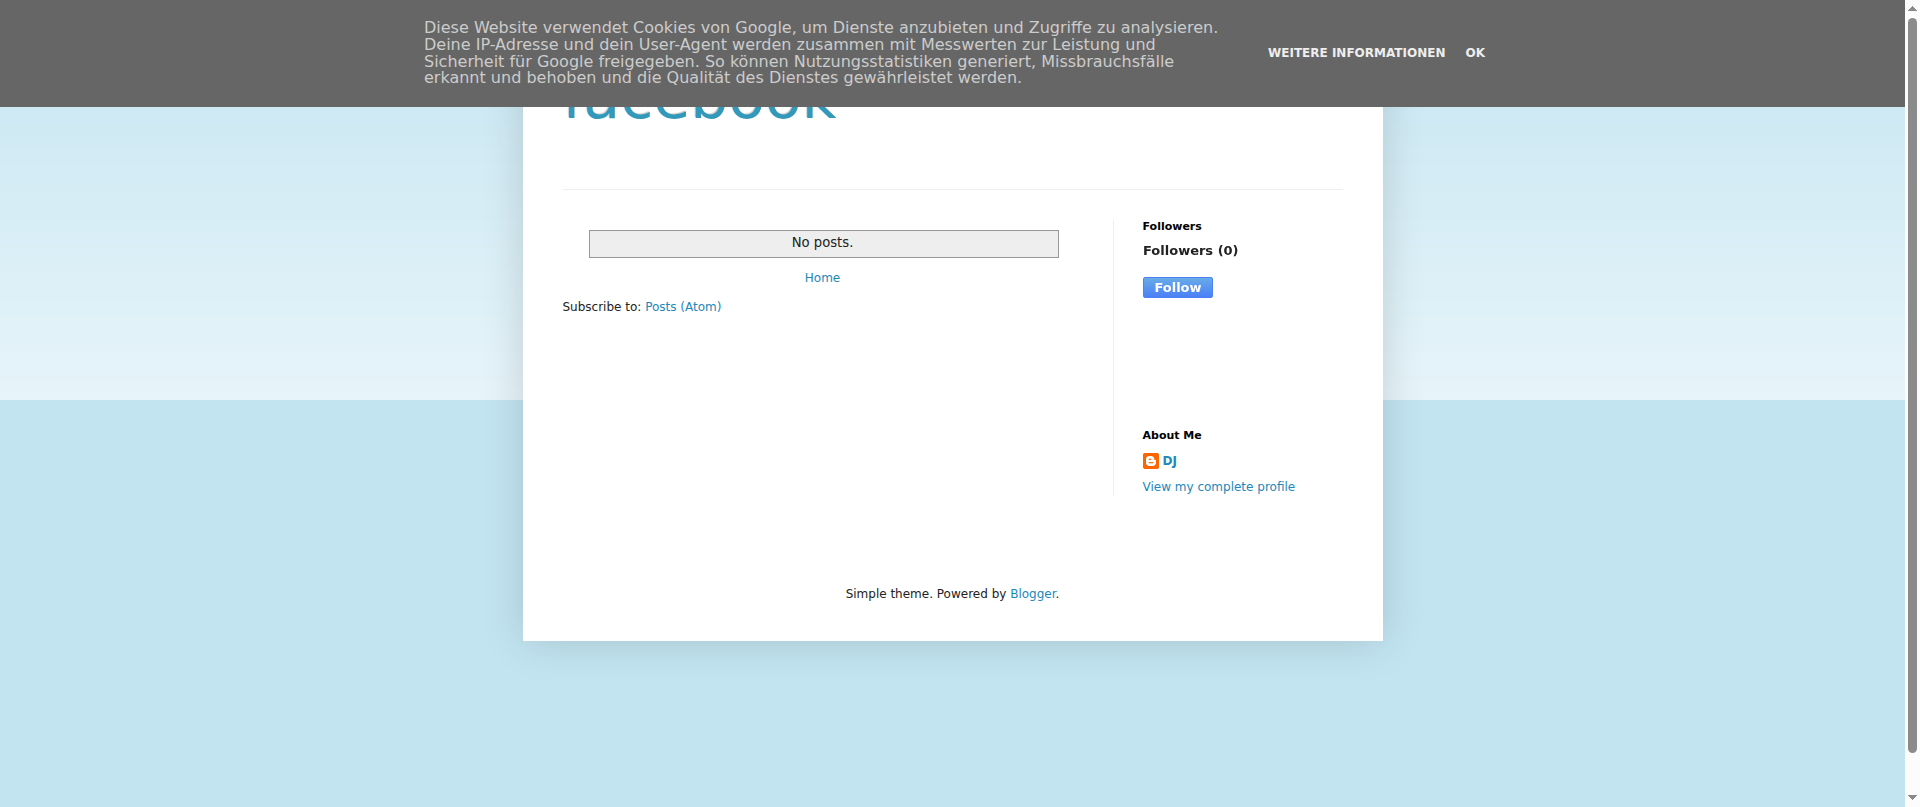
Task: Click the German cookie notice text
Action: [820, 53]
